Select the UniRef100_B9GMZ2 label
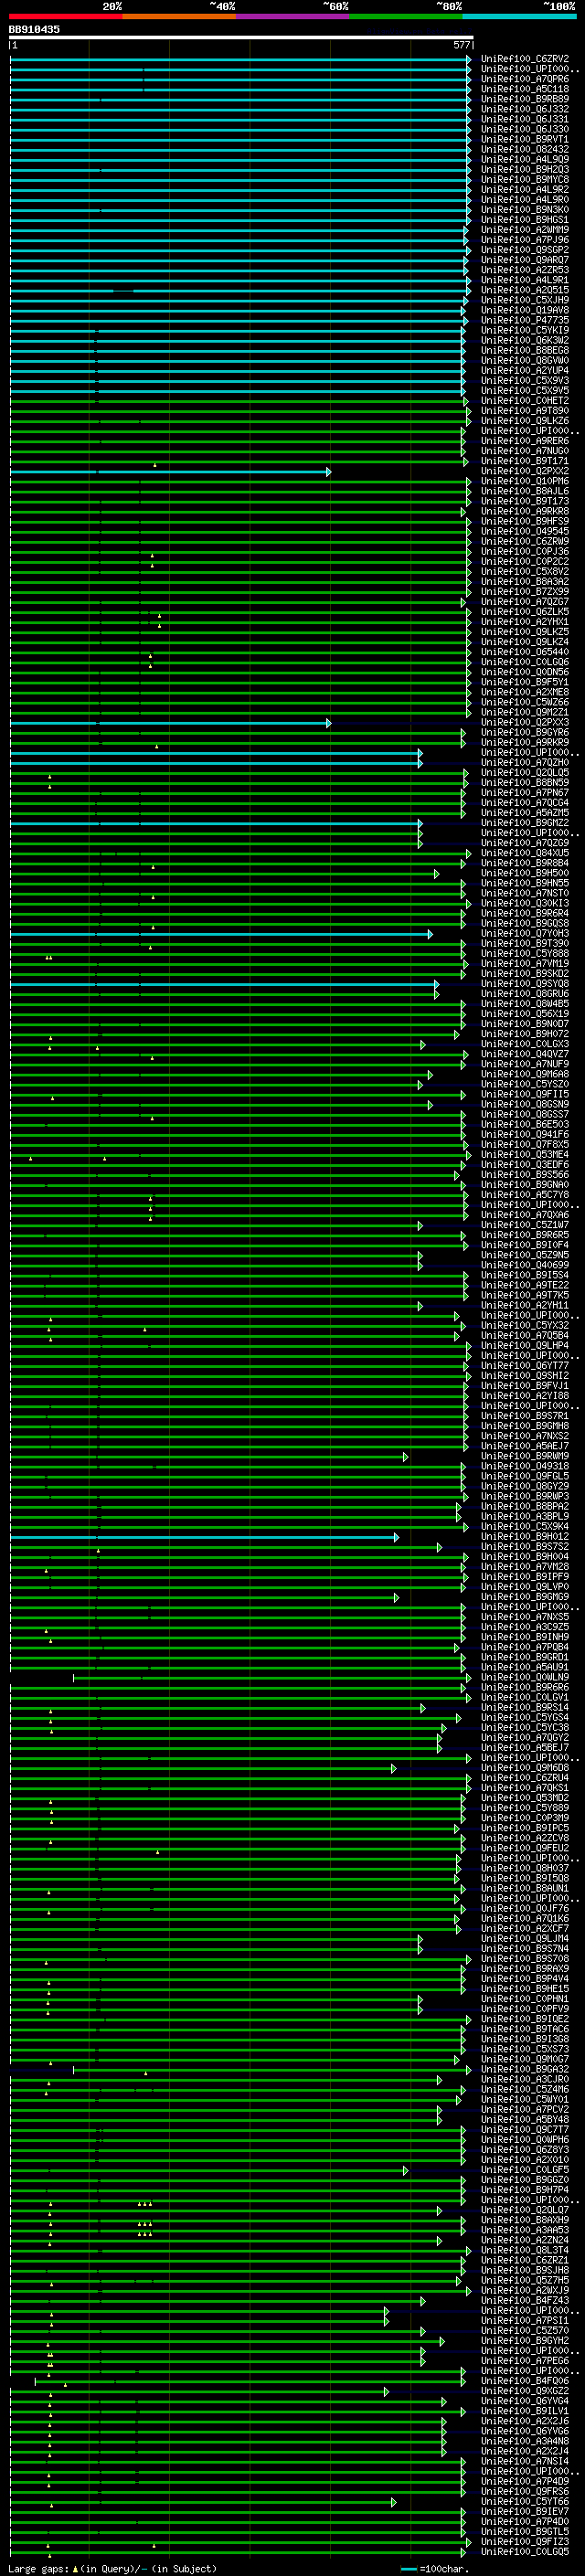Screen dimensions: 585x2576 pos(525,823)
